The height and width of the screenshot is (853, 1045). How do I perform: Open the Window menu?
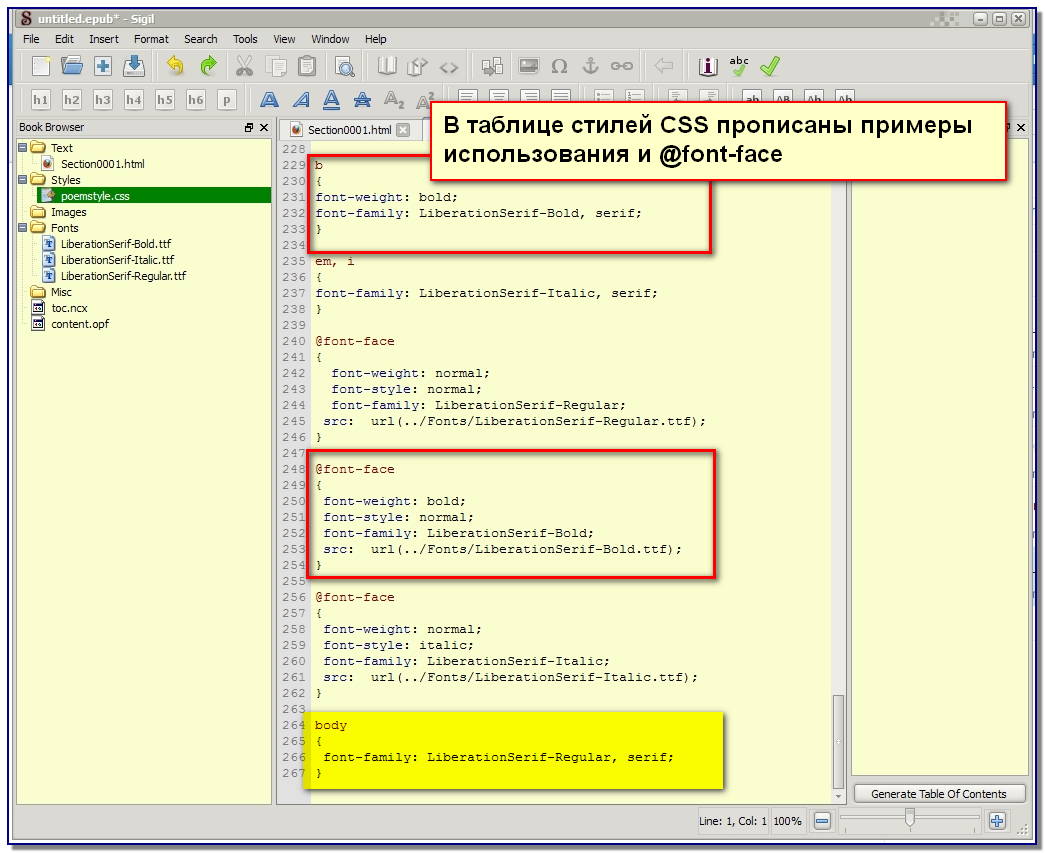[x=330, y=39]
